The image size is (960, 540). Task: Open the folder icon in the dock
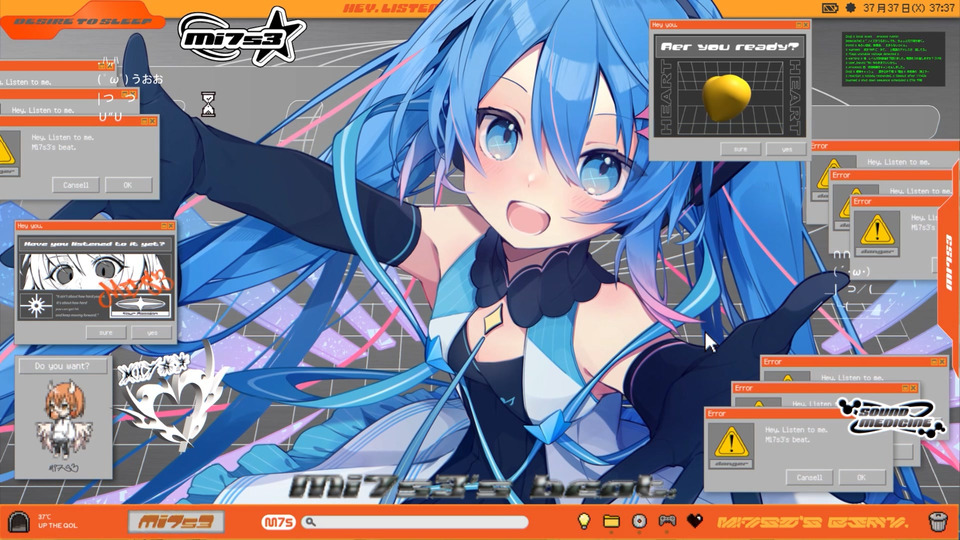point(611,521)
